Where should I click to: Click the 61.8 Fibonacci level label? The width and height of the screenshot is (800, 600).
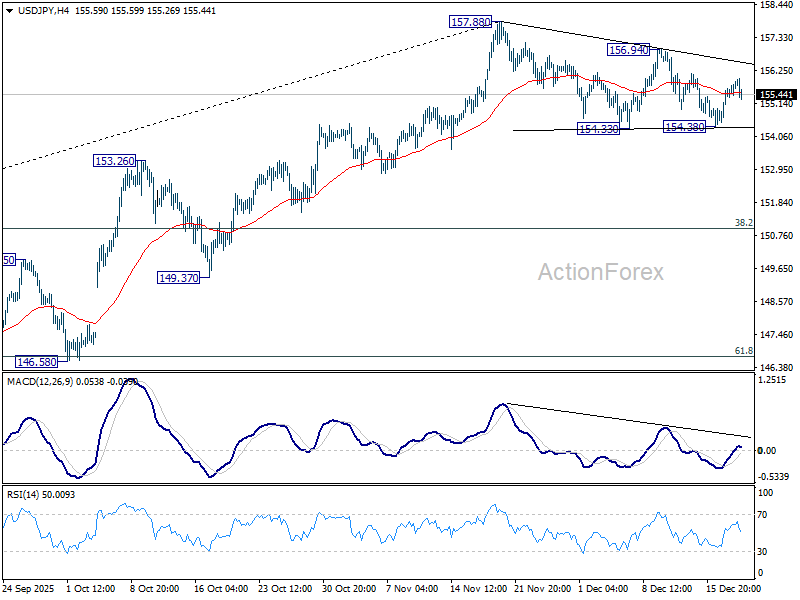743,351
